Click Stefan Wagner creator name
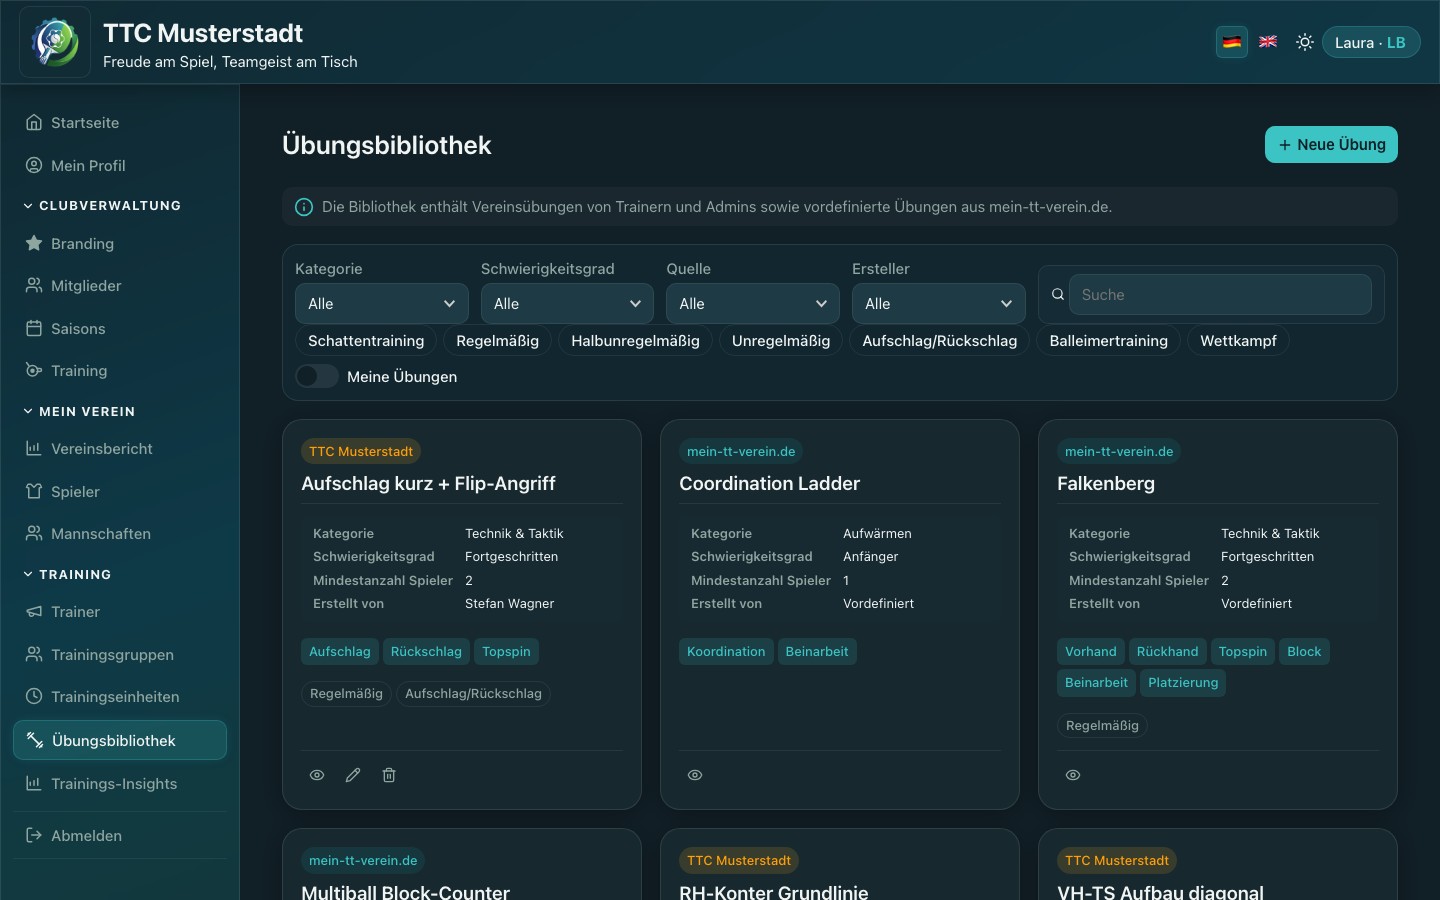This screenshot has height=900, width=1440. pos(509,603)
